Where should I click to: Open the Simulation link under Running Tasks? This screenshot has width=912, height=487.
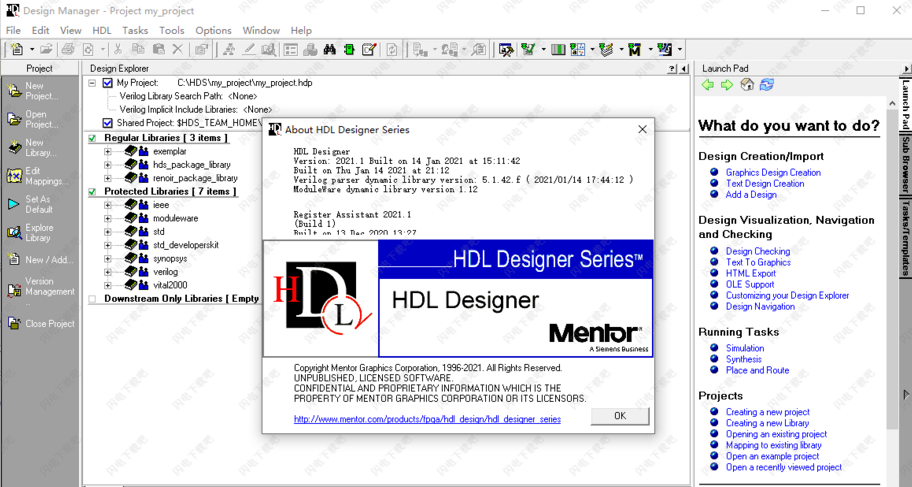coord(744,348)
